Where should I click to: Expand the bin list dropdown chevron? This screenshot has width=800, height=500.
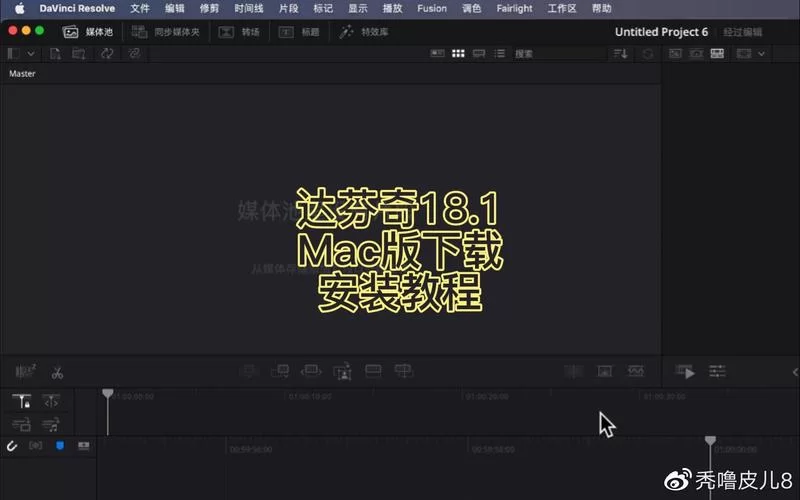pos(31,54)
